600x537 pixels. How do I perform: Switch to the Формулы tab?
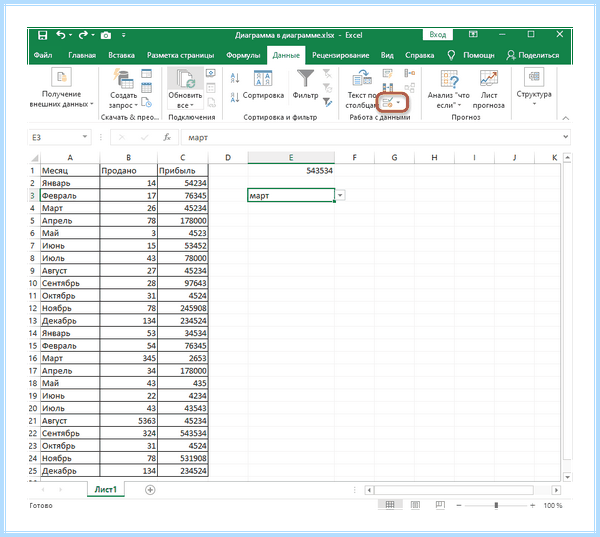(243, 55)
